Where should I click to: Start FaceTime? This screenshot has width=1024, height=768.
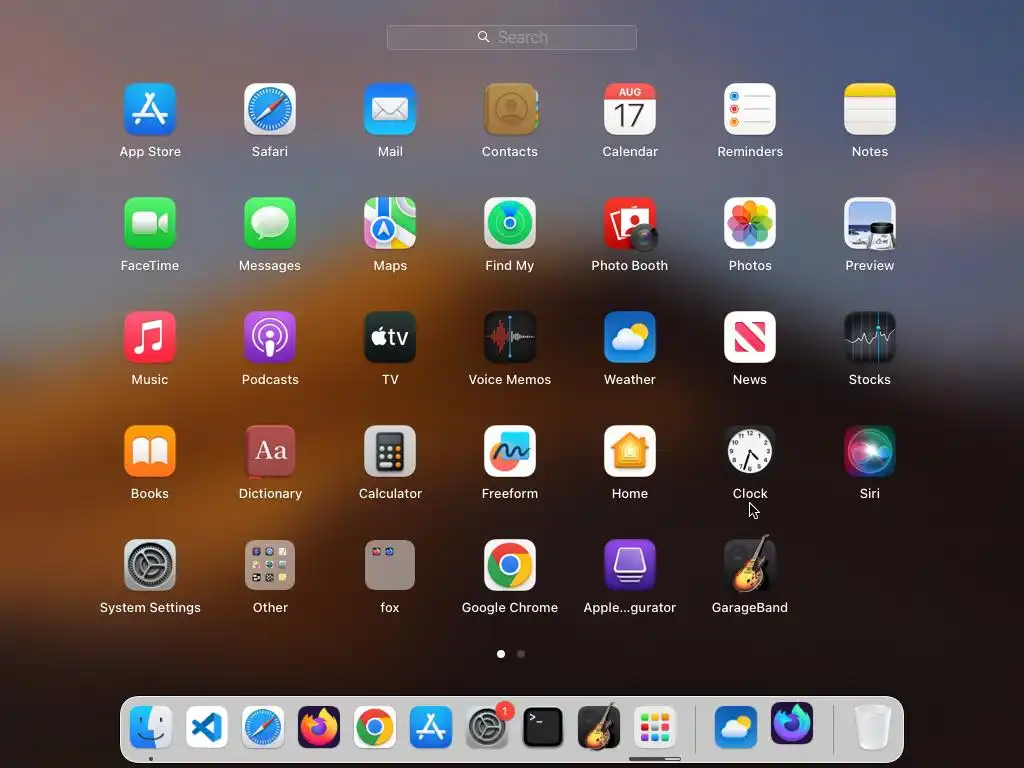click(150, 223)
